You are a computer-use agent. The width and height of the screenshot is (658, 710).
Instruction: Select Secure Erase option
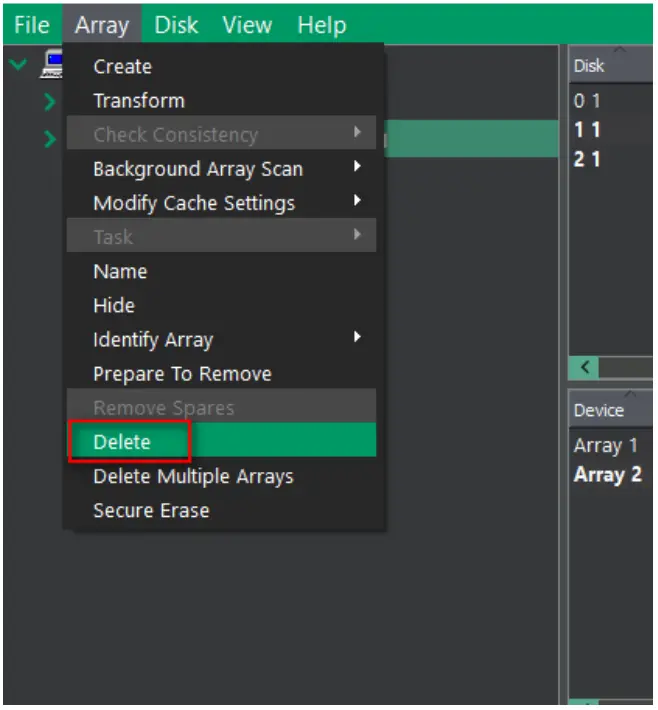pyautogui.click(x=151, y=510)
